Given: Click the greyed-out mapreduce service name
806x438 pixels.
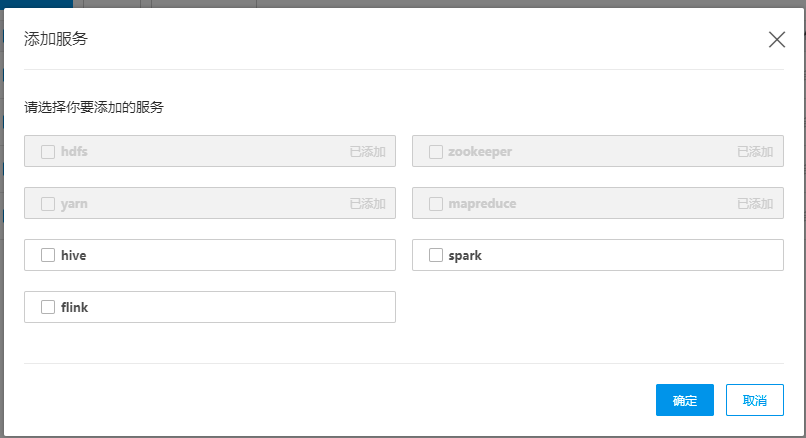Looking at the screenshot, I should click(x=482, y=204).
